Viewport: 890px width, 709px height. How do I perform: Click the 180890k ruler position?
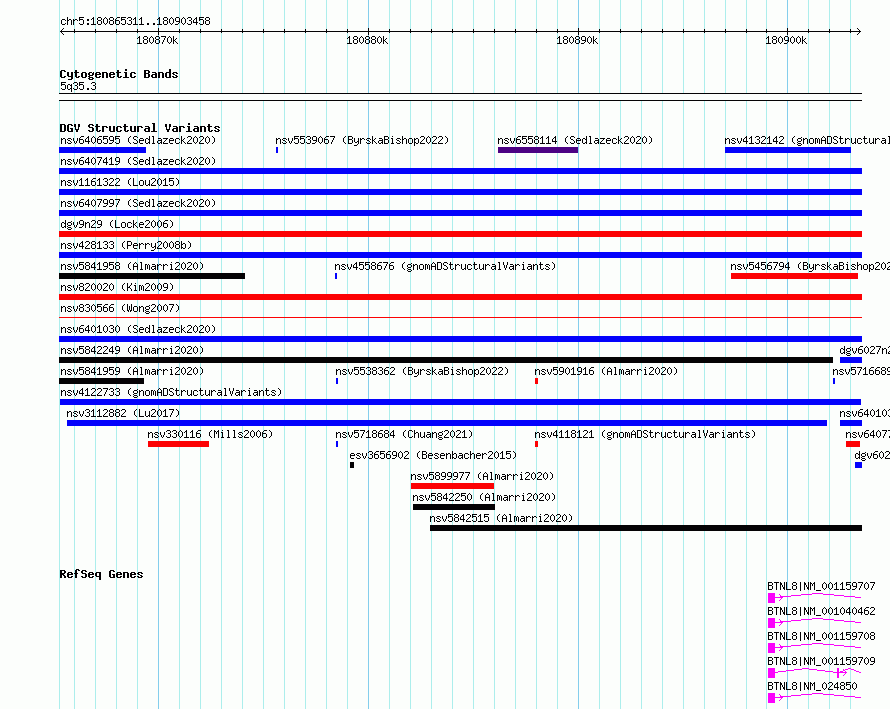pyautogui.click(x=577, y=40)
